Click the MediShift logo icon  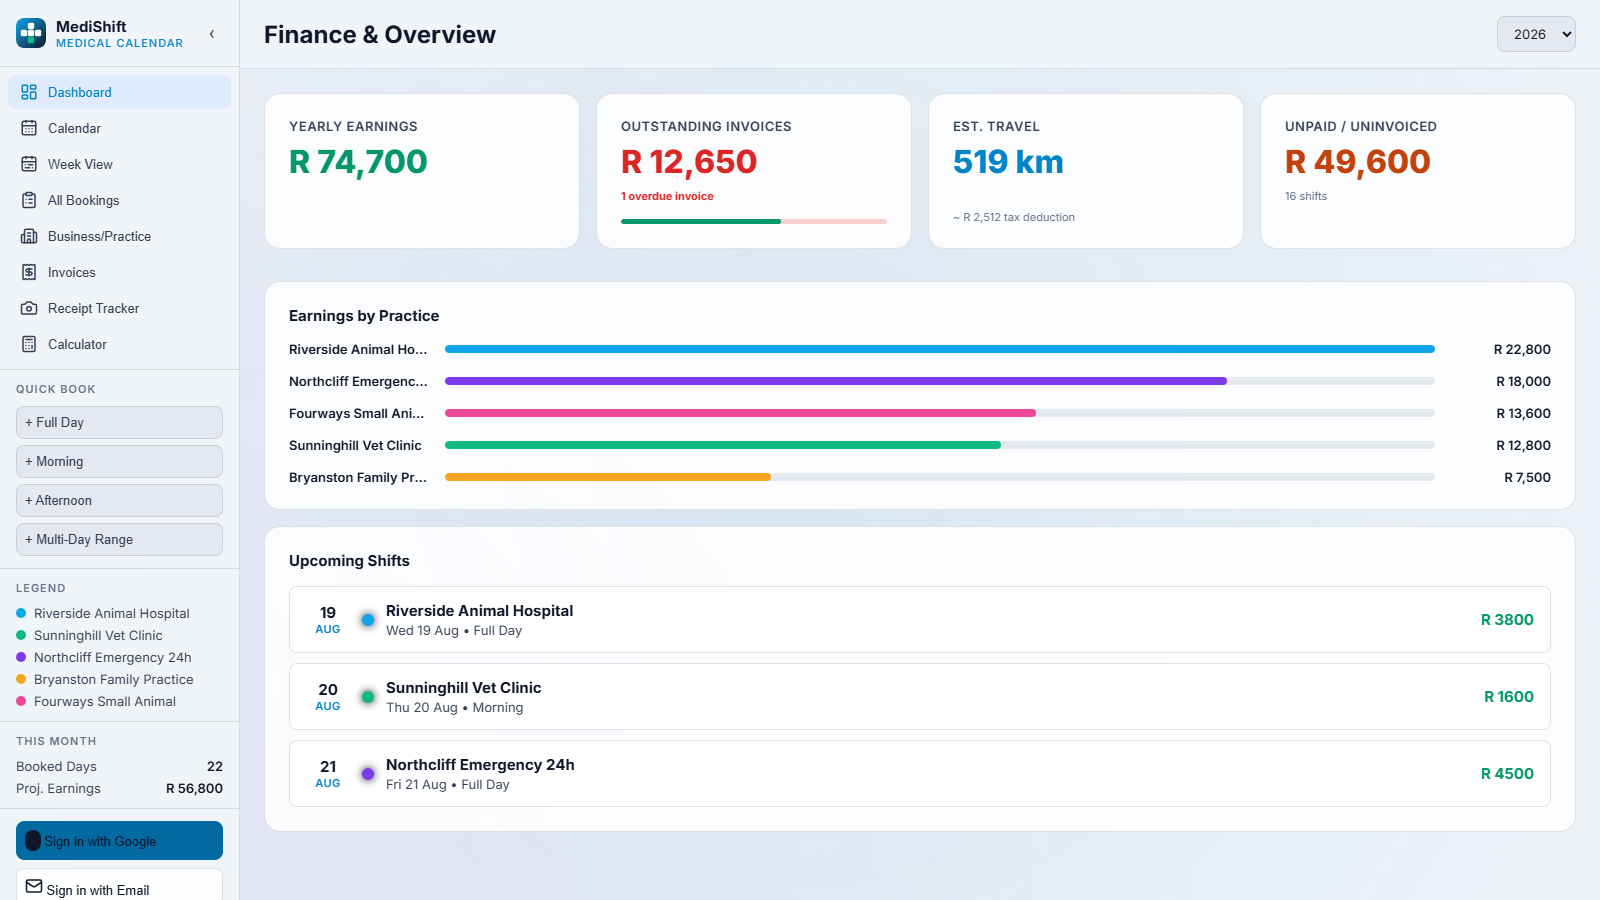(x=31, y=33)
